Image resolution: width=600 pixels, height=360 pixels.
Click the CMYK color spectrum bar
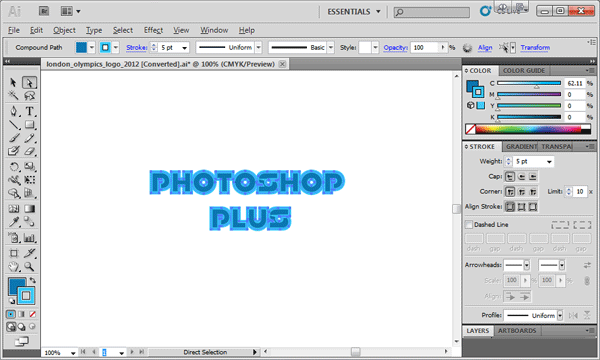pos(528,129)
